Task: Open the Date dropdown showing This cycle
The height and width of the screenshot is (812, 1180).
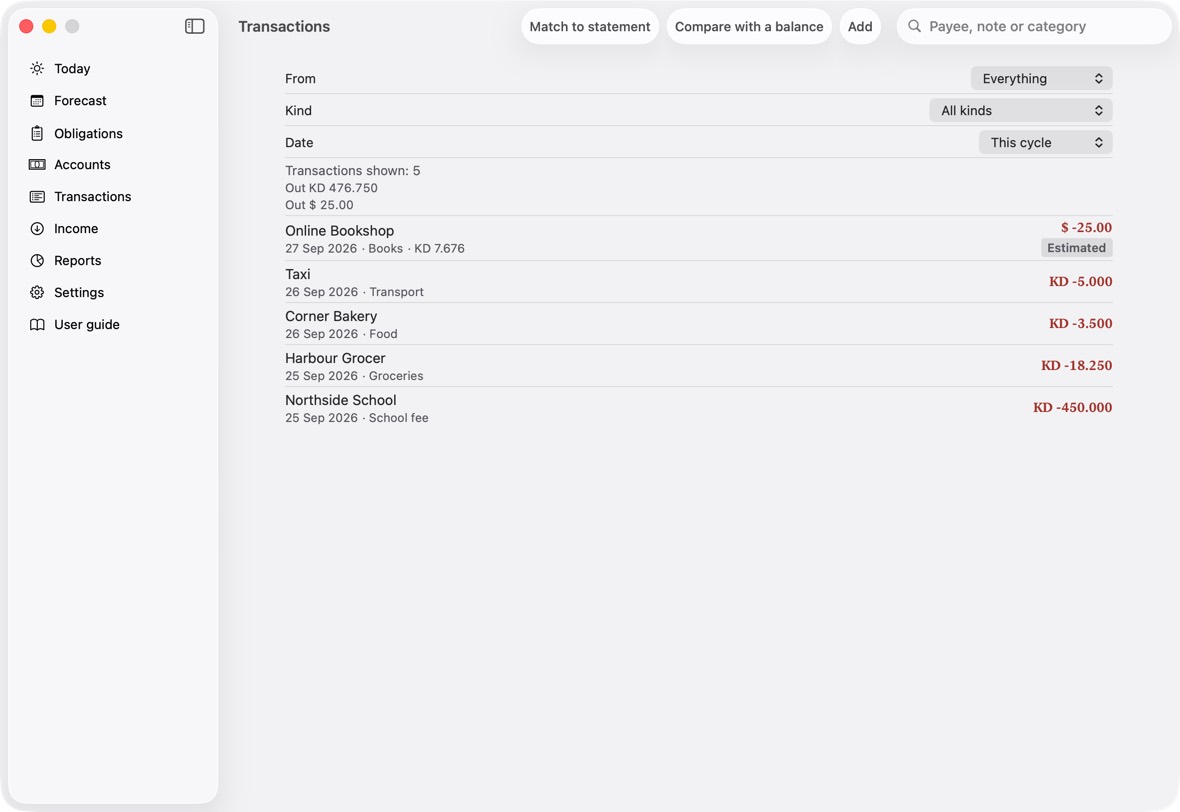Action: coord(1045,142)
